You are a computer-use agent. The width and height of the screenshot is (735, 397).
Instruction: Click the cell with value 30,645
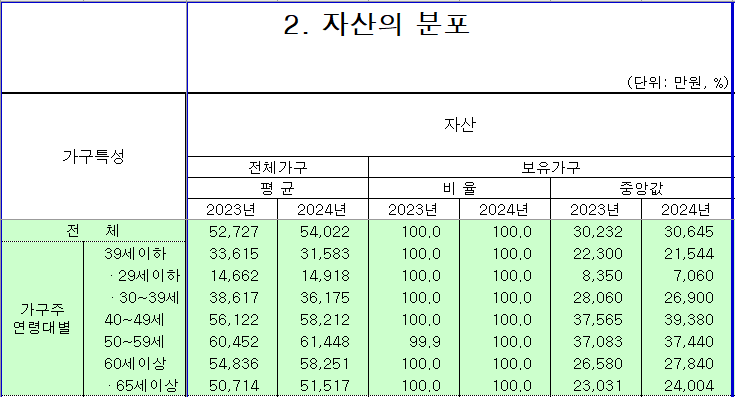click(687, 232)
